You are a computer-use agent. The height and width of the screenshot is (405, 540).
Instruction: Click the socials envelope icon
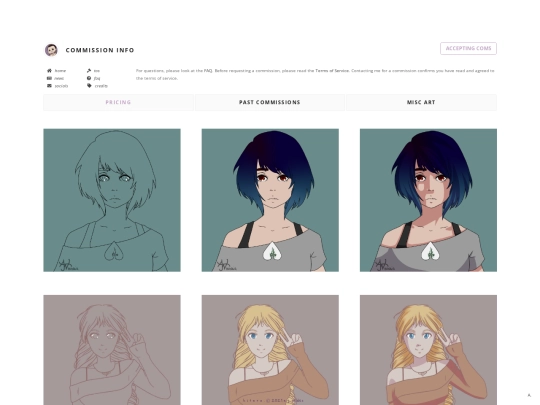(x=49, y=86)
